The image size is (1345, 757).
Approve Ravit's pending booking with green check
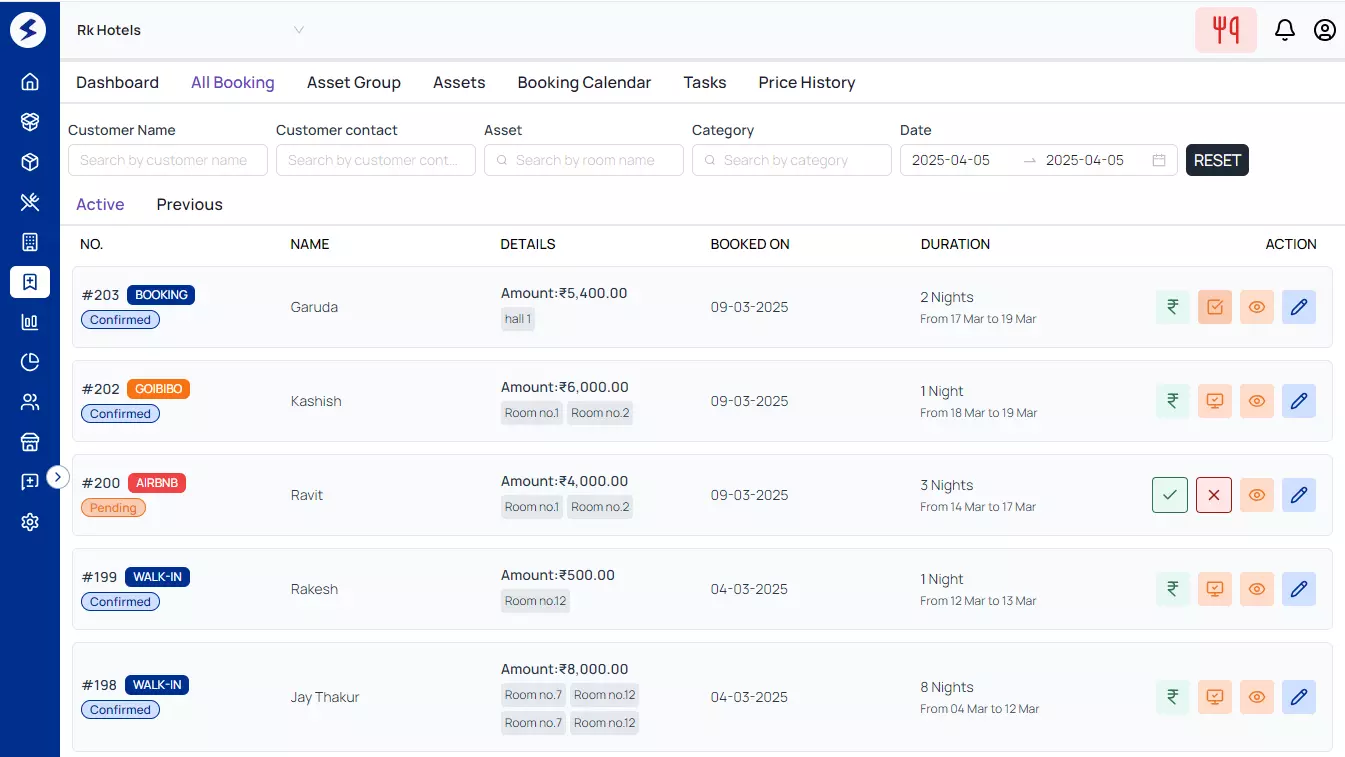pos(1169,495)
